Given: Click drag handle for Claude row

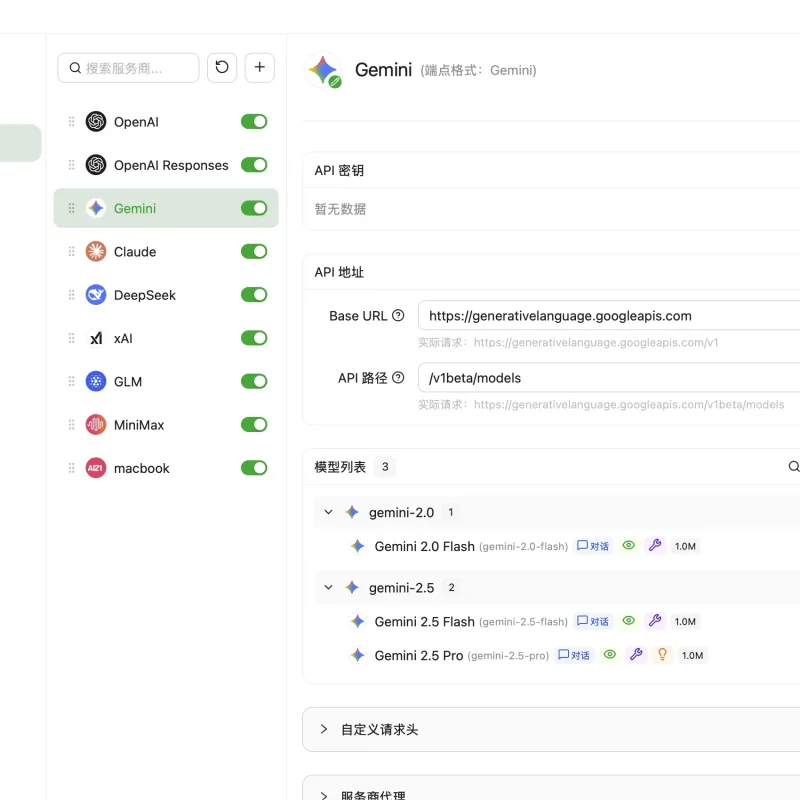Looking at the screenshot, I should coord(71,252).
